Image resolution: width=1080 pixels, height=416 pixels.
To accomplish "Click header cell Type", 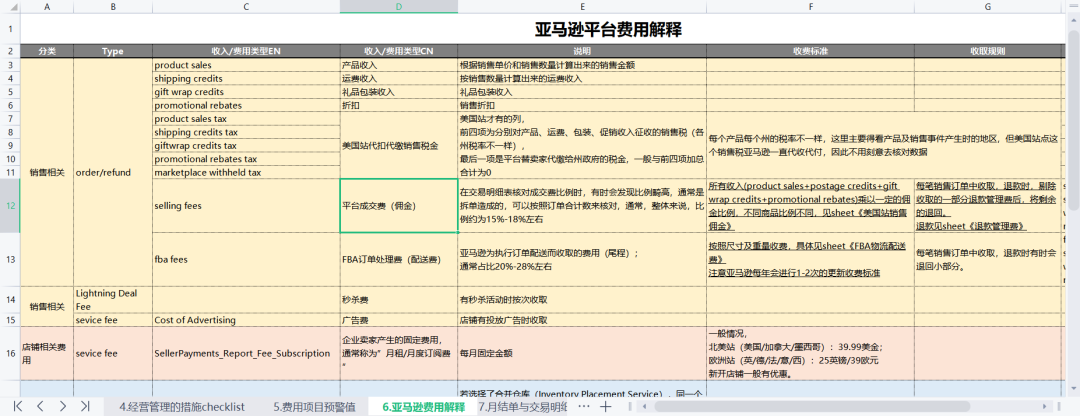I will point(113,52).
